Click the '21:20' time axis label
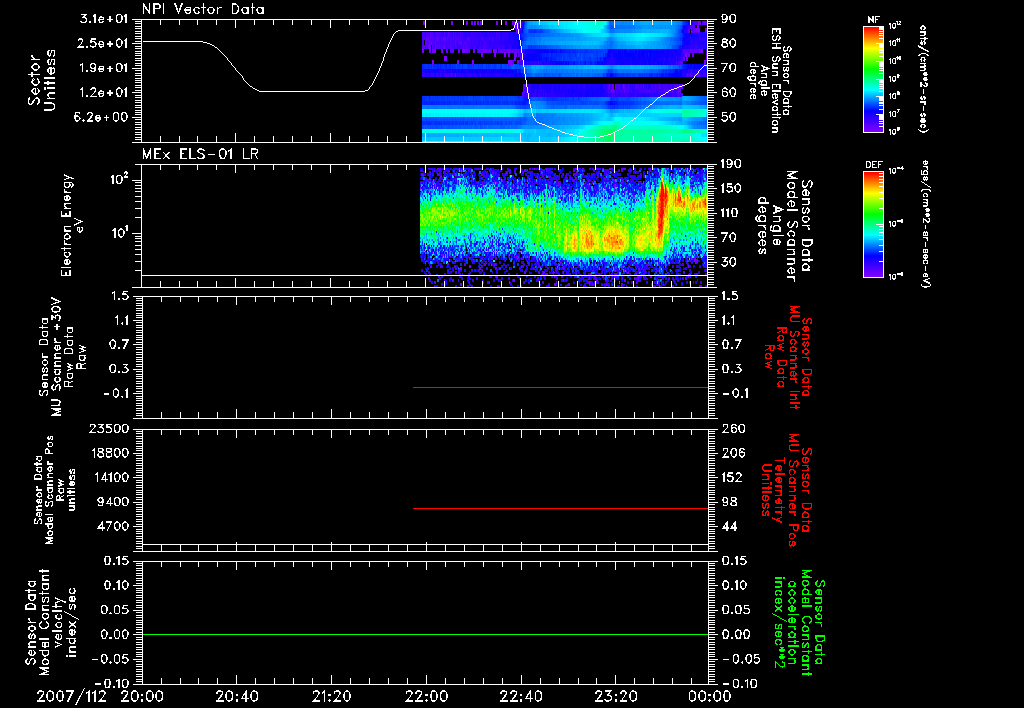 click(x=331, y=696)
